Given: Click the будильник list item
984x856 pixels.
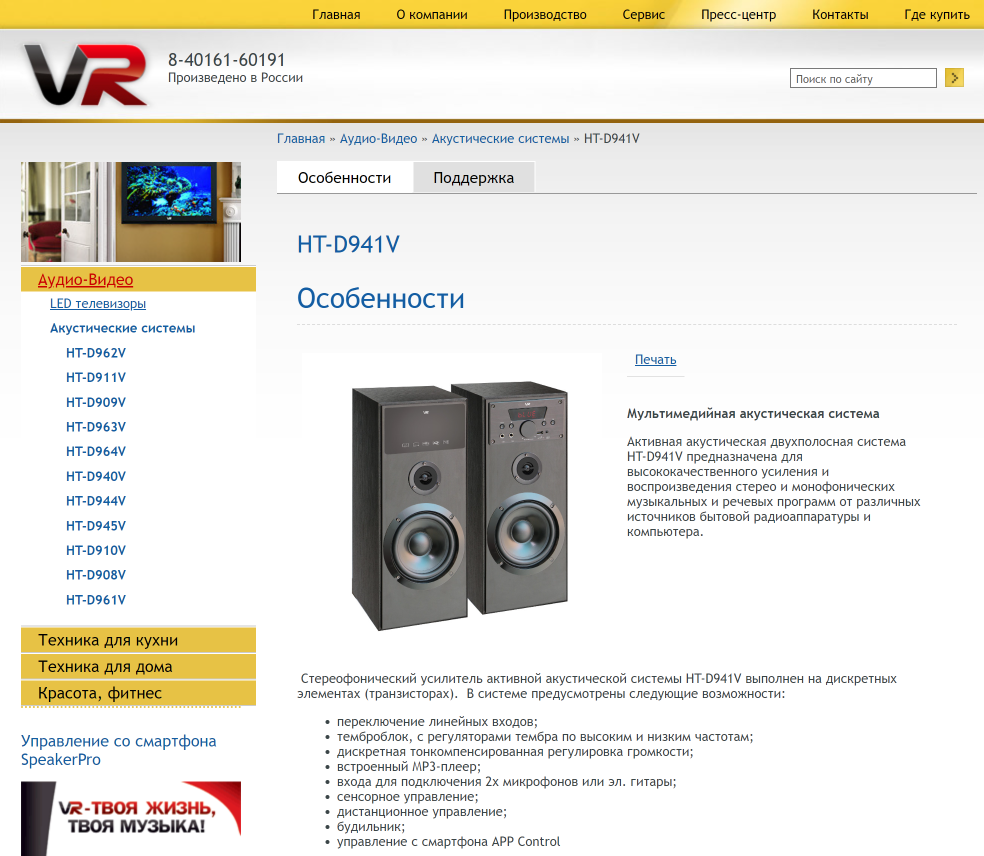Looking at the screenshot, I should [371, 827].
